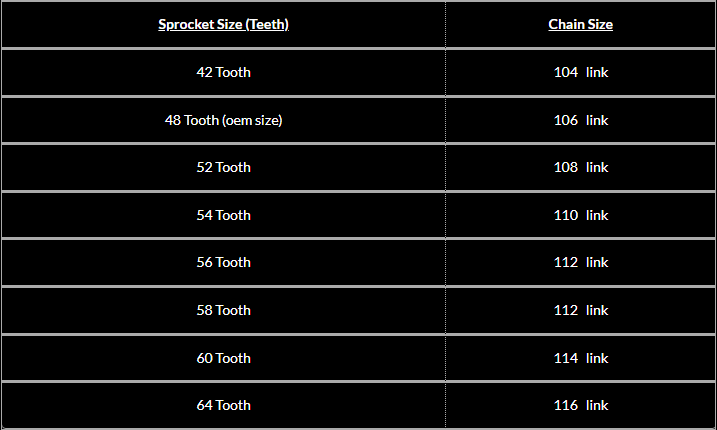
Task: Click the word "Teeth" in the header
Action: coord(266,24)
